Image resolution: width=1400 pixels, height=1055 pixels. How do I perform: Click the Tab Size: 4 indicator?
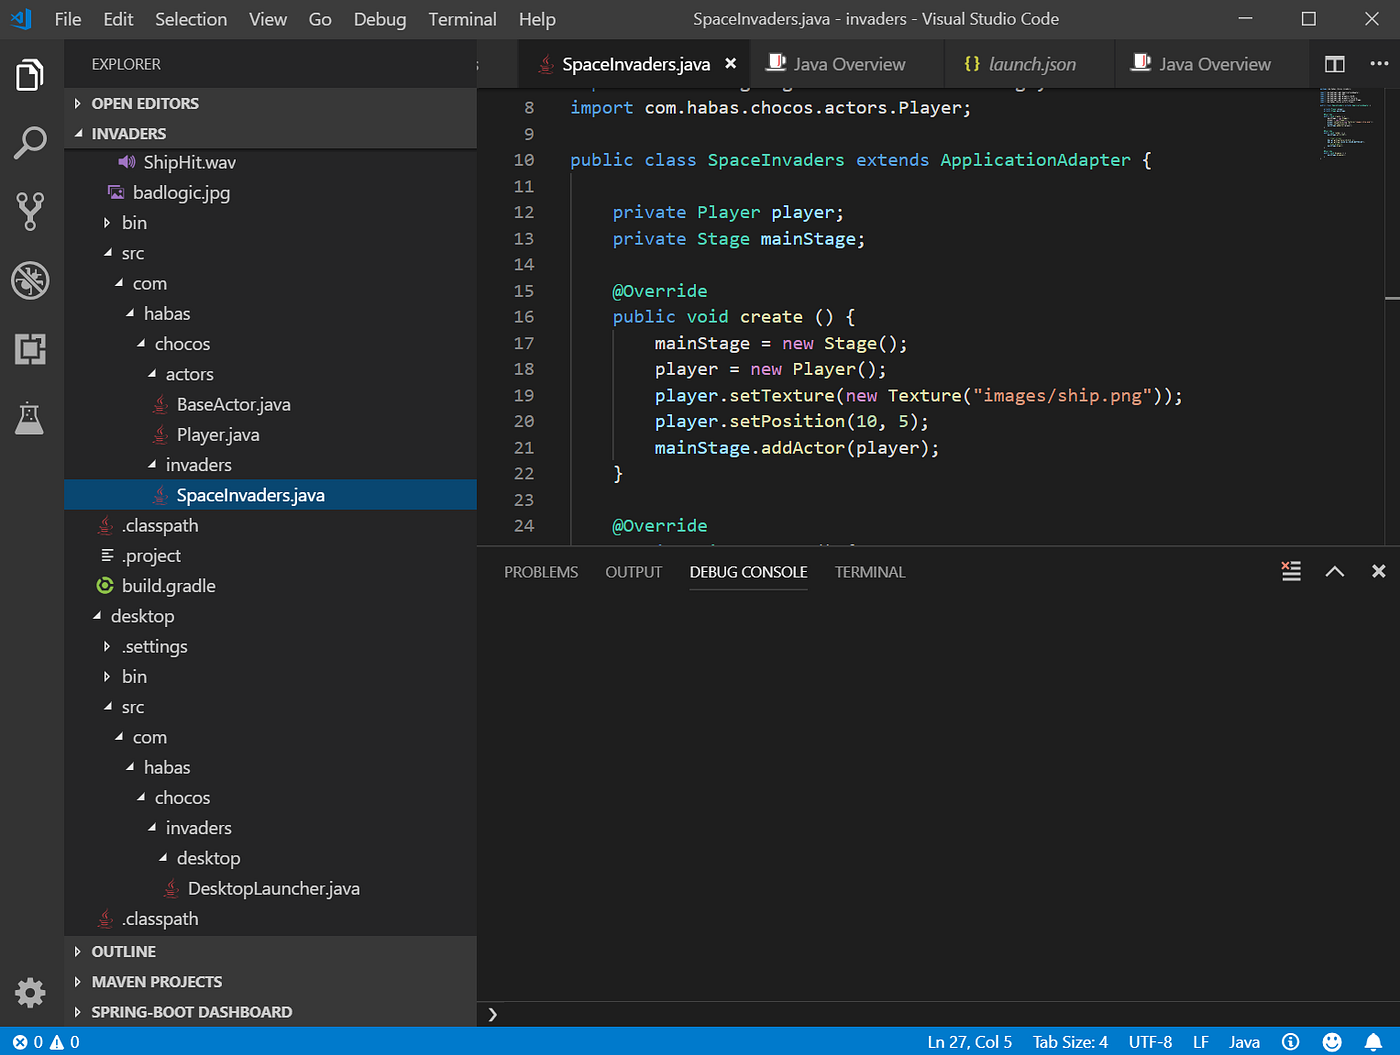[x=1070, y=1042]
